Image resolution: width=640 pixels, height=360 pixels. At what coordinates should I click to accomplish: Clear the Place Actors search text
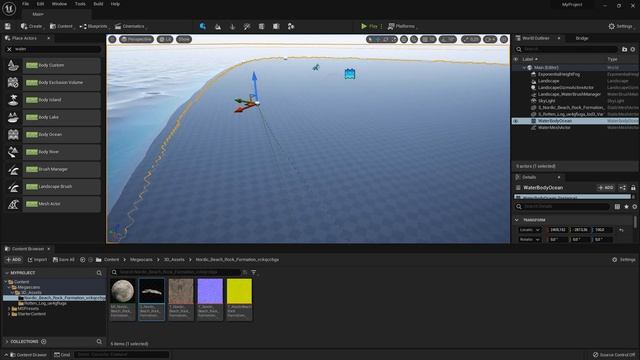[9, 49]
